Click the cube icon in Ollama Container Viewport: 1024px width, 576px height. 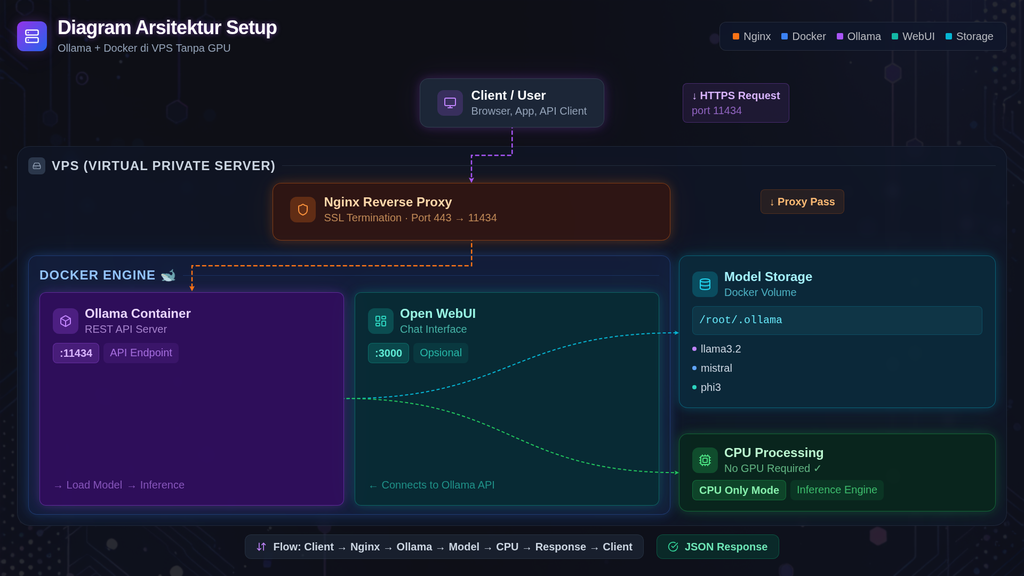pyautogui.click(x=65, y=321)
